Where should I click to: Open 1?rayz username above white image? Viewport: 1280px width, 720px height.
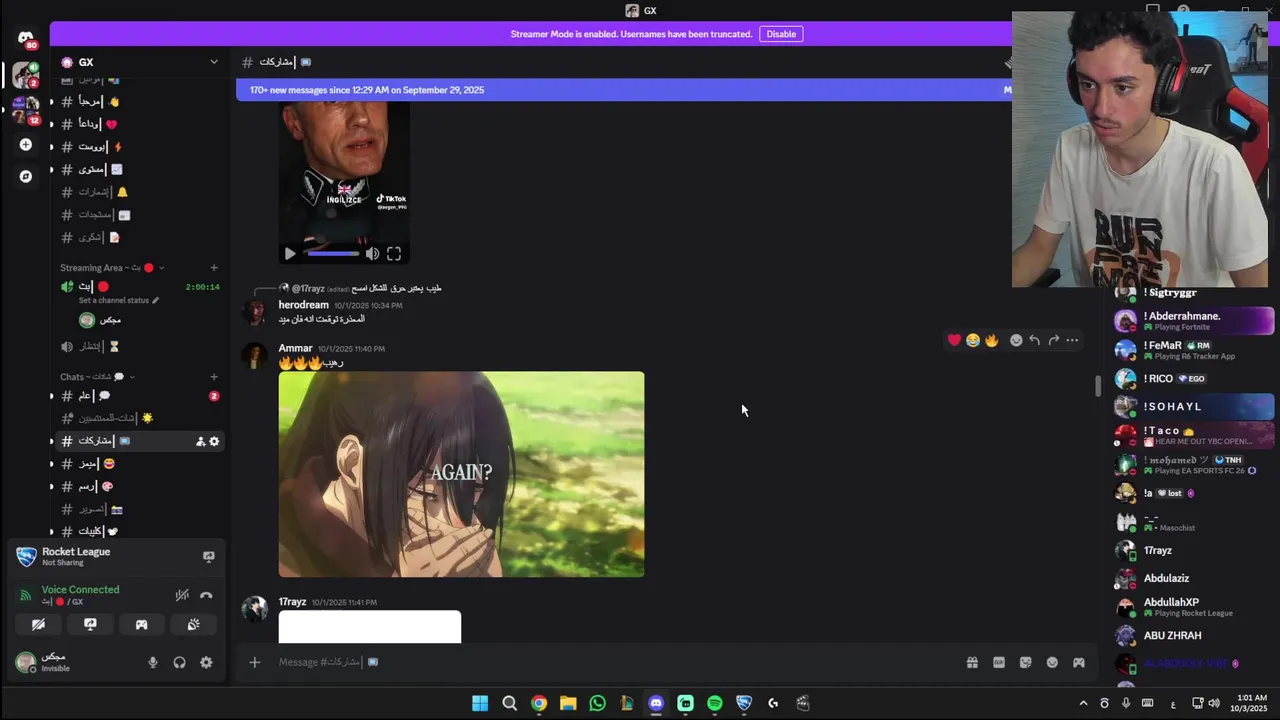[x=292, y=602]
